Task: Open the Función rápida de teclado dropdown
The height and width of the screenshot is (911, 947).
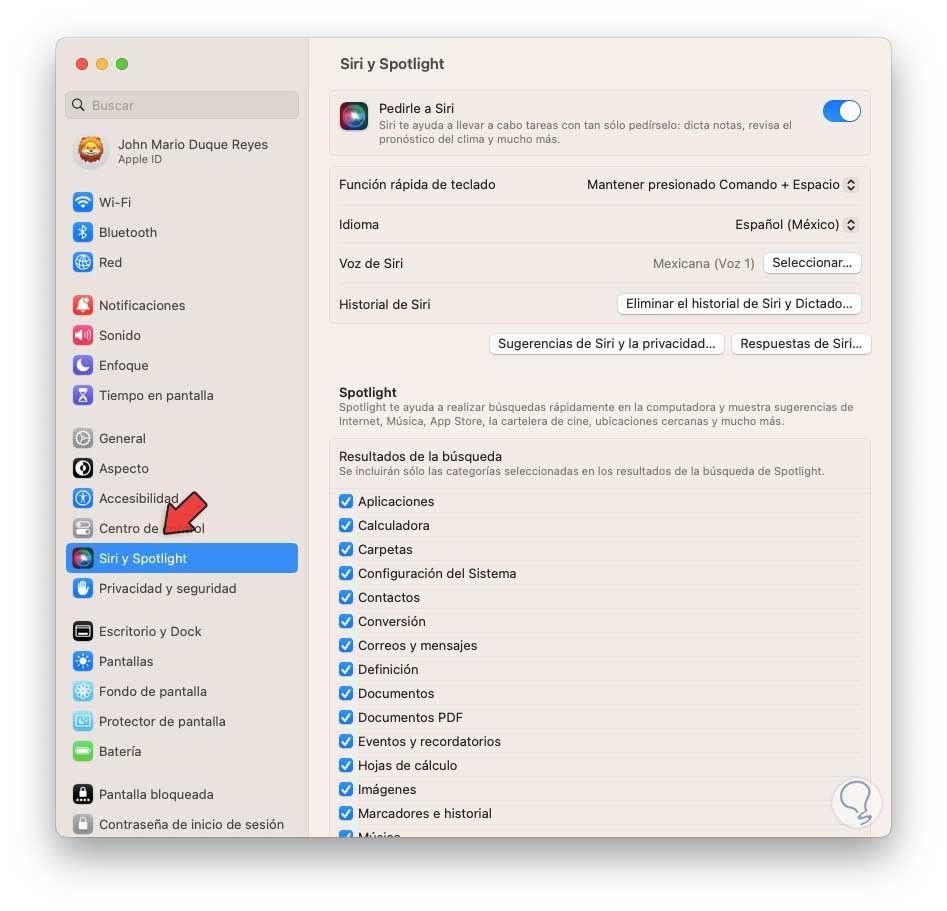Action: [x=722, y=185]
